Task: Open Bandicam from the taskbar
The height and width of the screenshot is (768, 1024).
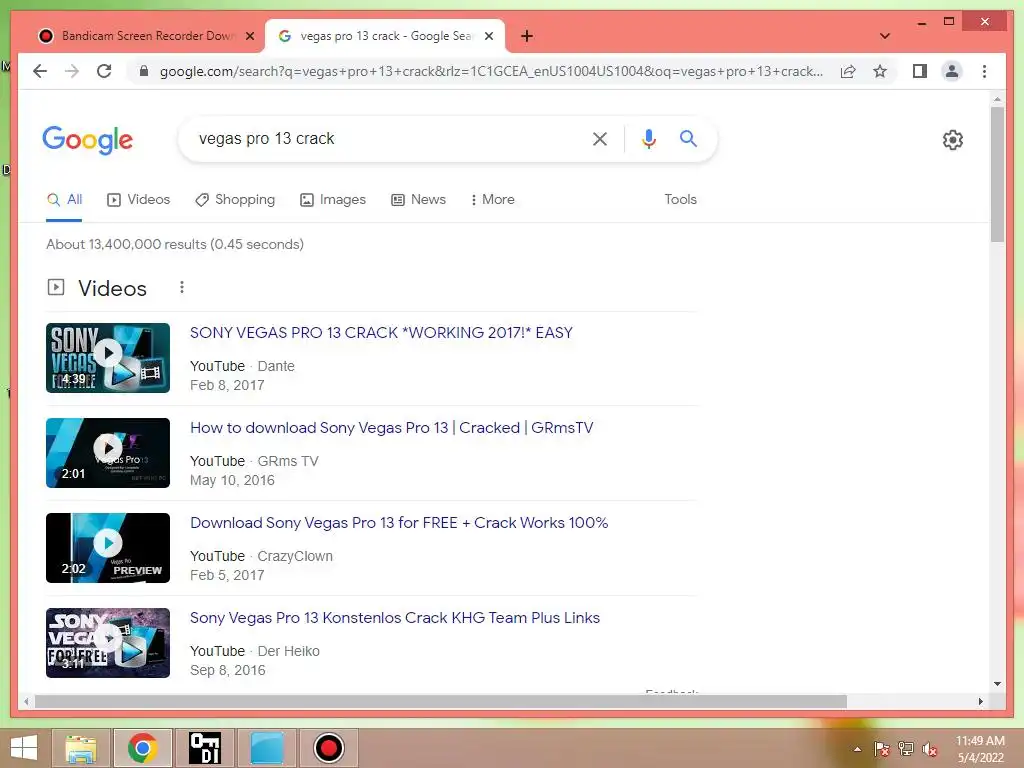Action: (328, 748)
